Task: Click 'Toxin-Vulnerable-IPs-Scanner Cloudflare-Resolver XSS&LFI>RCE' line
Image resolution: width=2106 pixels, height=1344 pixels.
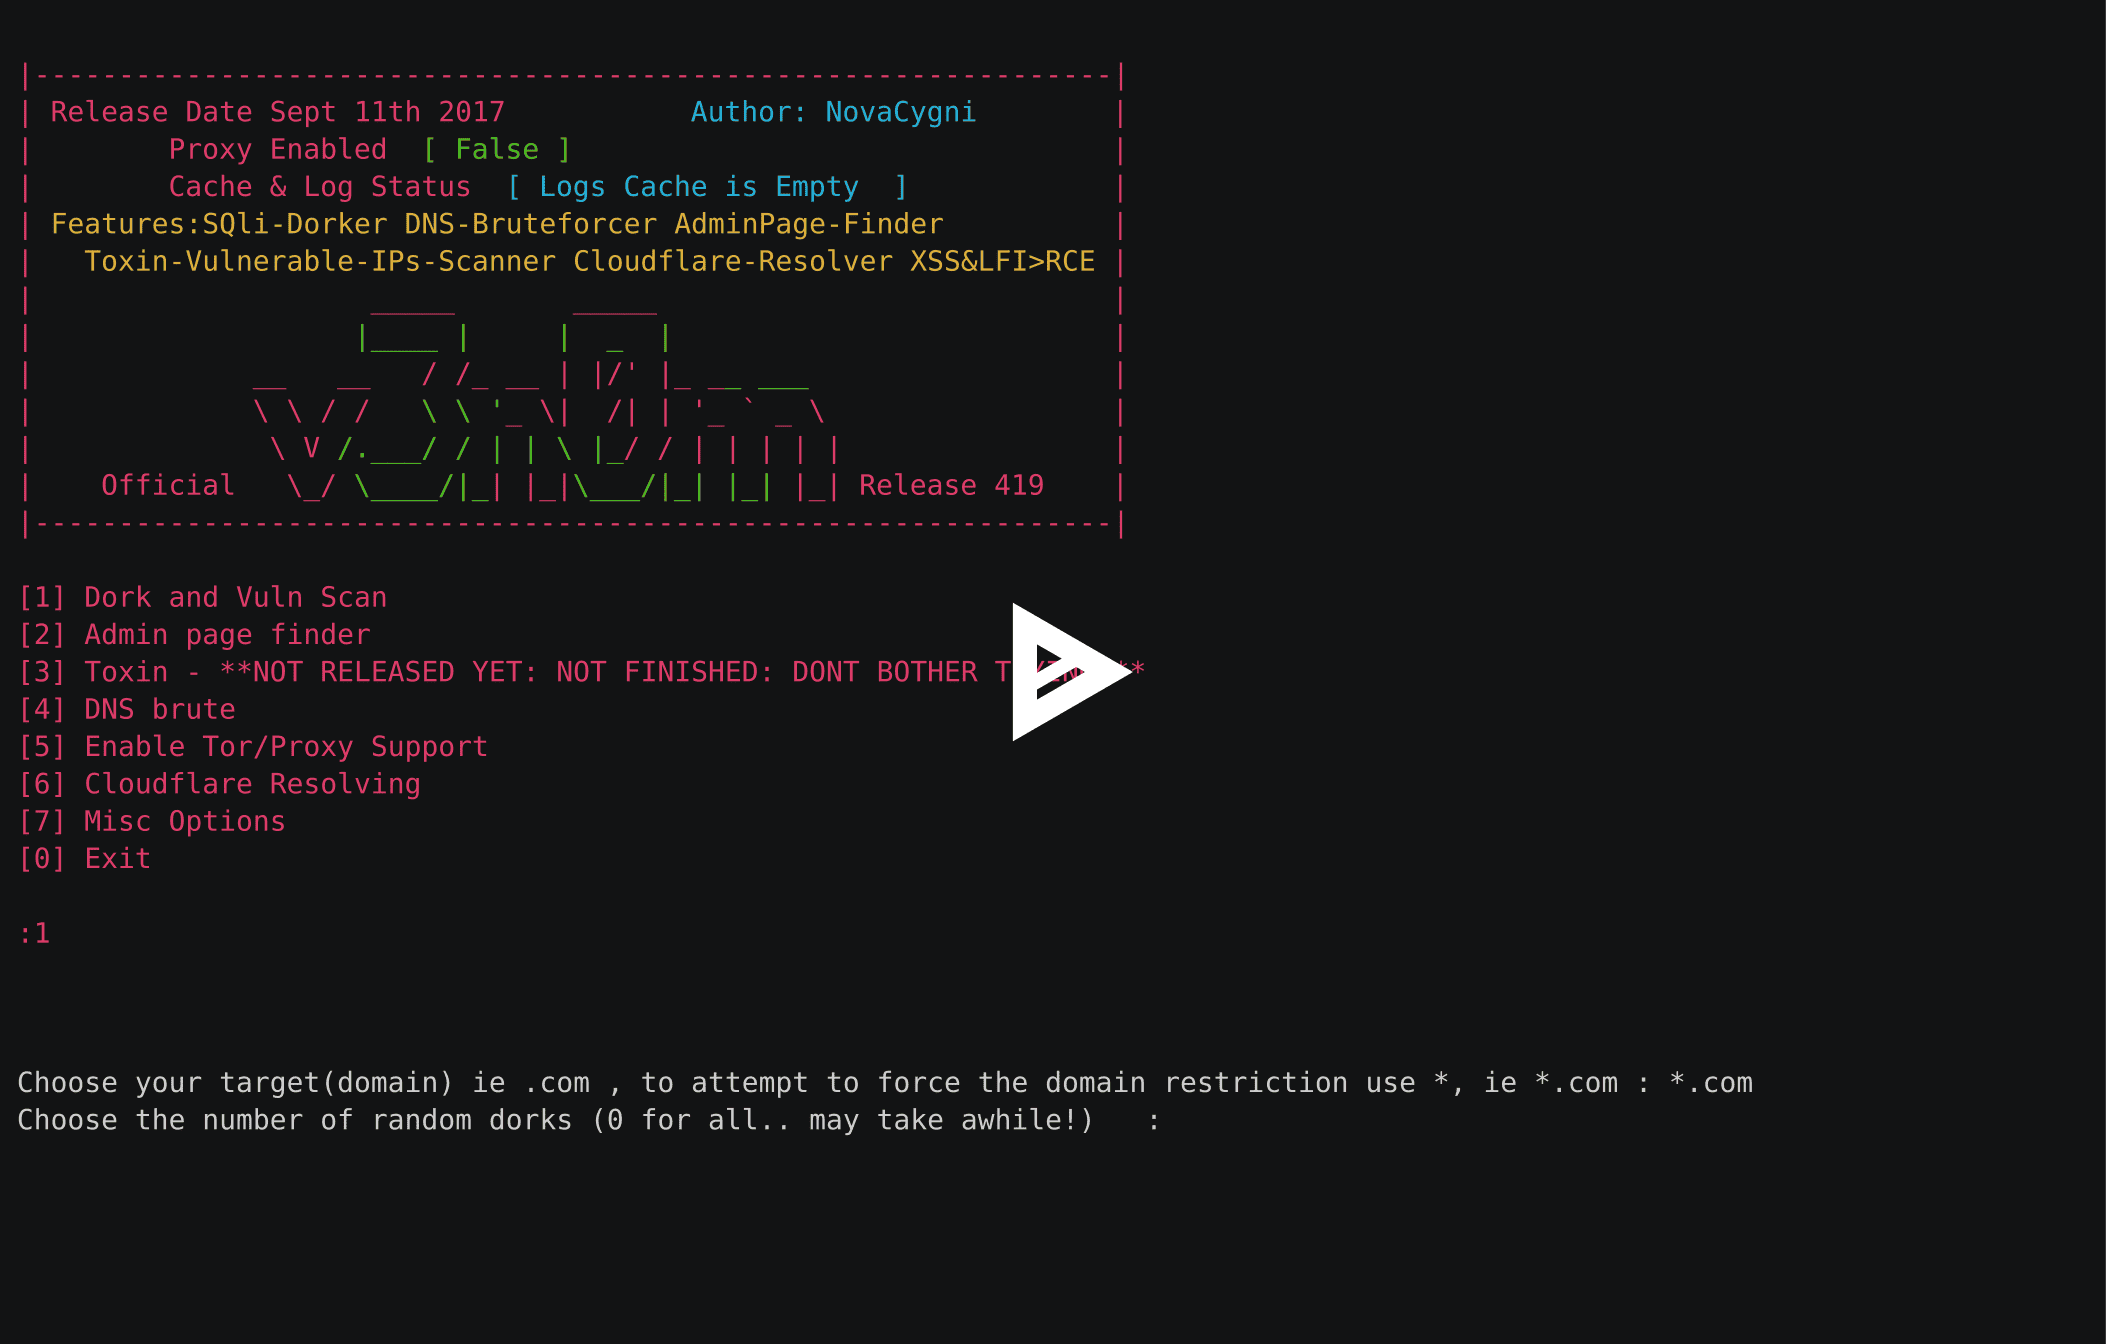Action: coord(590,262)
